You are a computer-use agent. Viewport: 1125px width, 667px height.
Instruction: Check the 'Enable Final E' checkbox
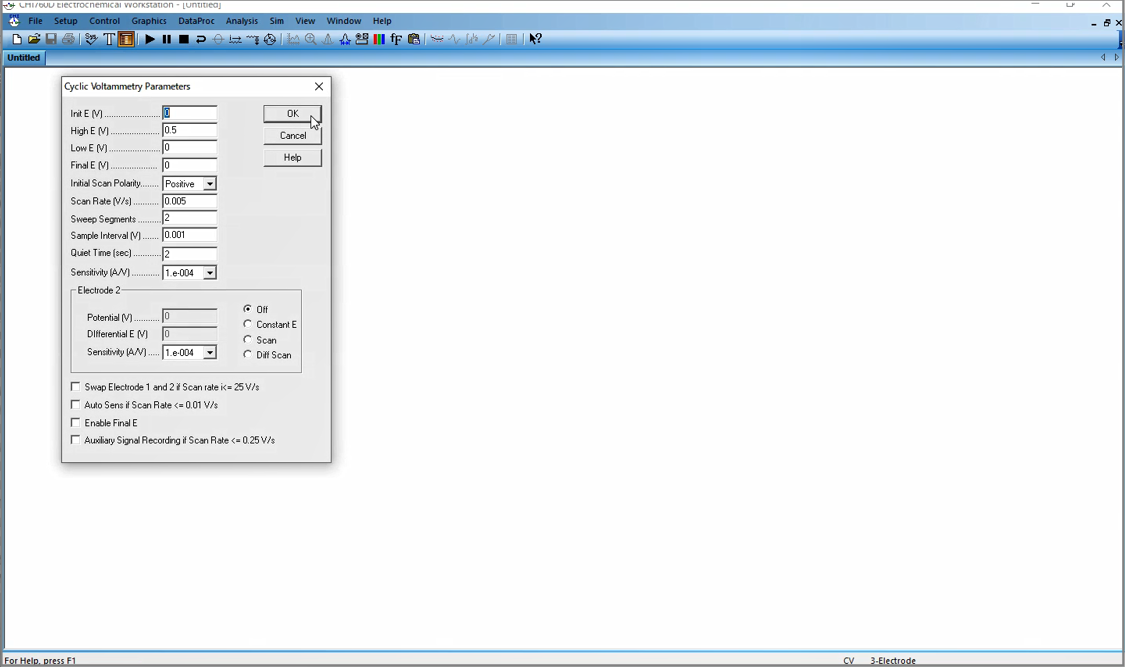pyautogui.click(x=76, y=423)
